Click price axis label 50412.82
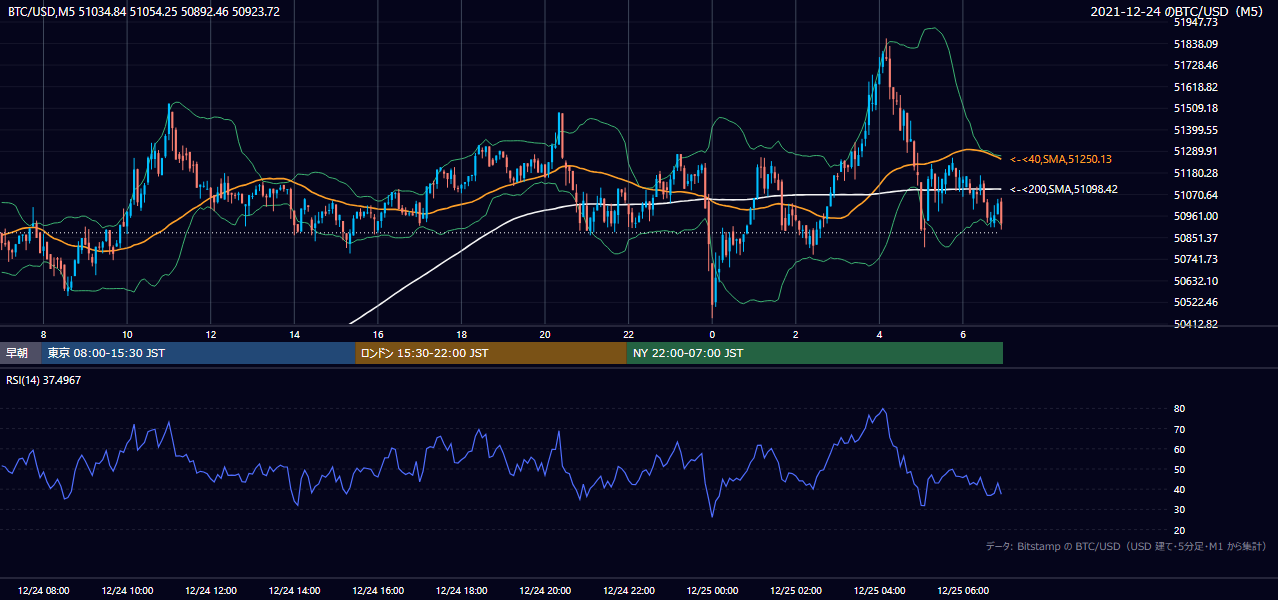The width and height of the screenshot is (1278, 600). [1196, 324]
